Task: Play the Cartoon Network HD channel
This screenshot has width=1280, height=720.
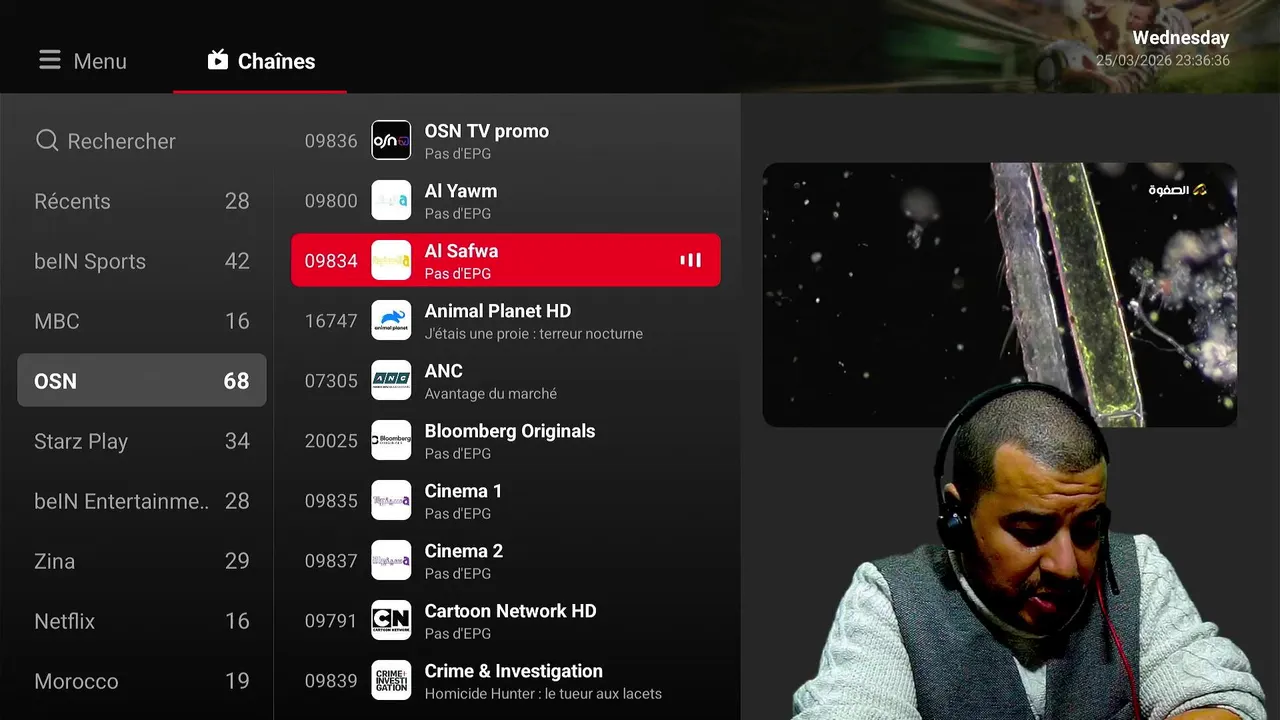Action: click(x=506, y=621)
